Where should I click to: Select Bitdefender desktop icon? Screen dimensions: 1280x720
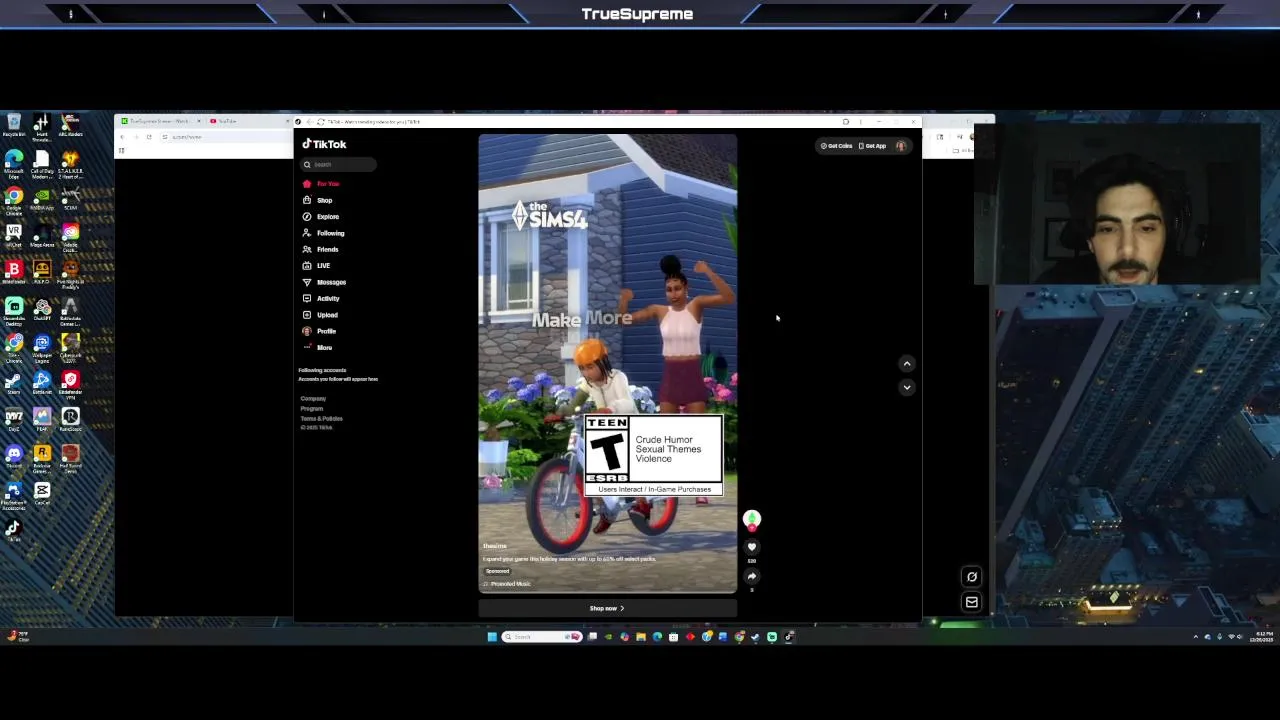(14, 274)
